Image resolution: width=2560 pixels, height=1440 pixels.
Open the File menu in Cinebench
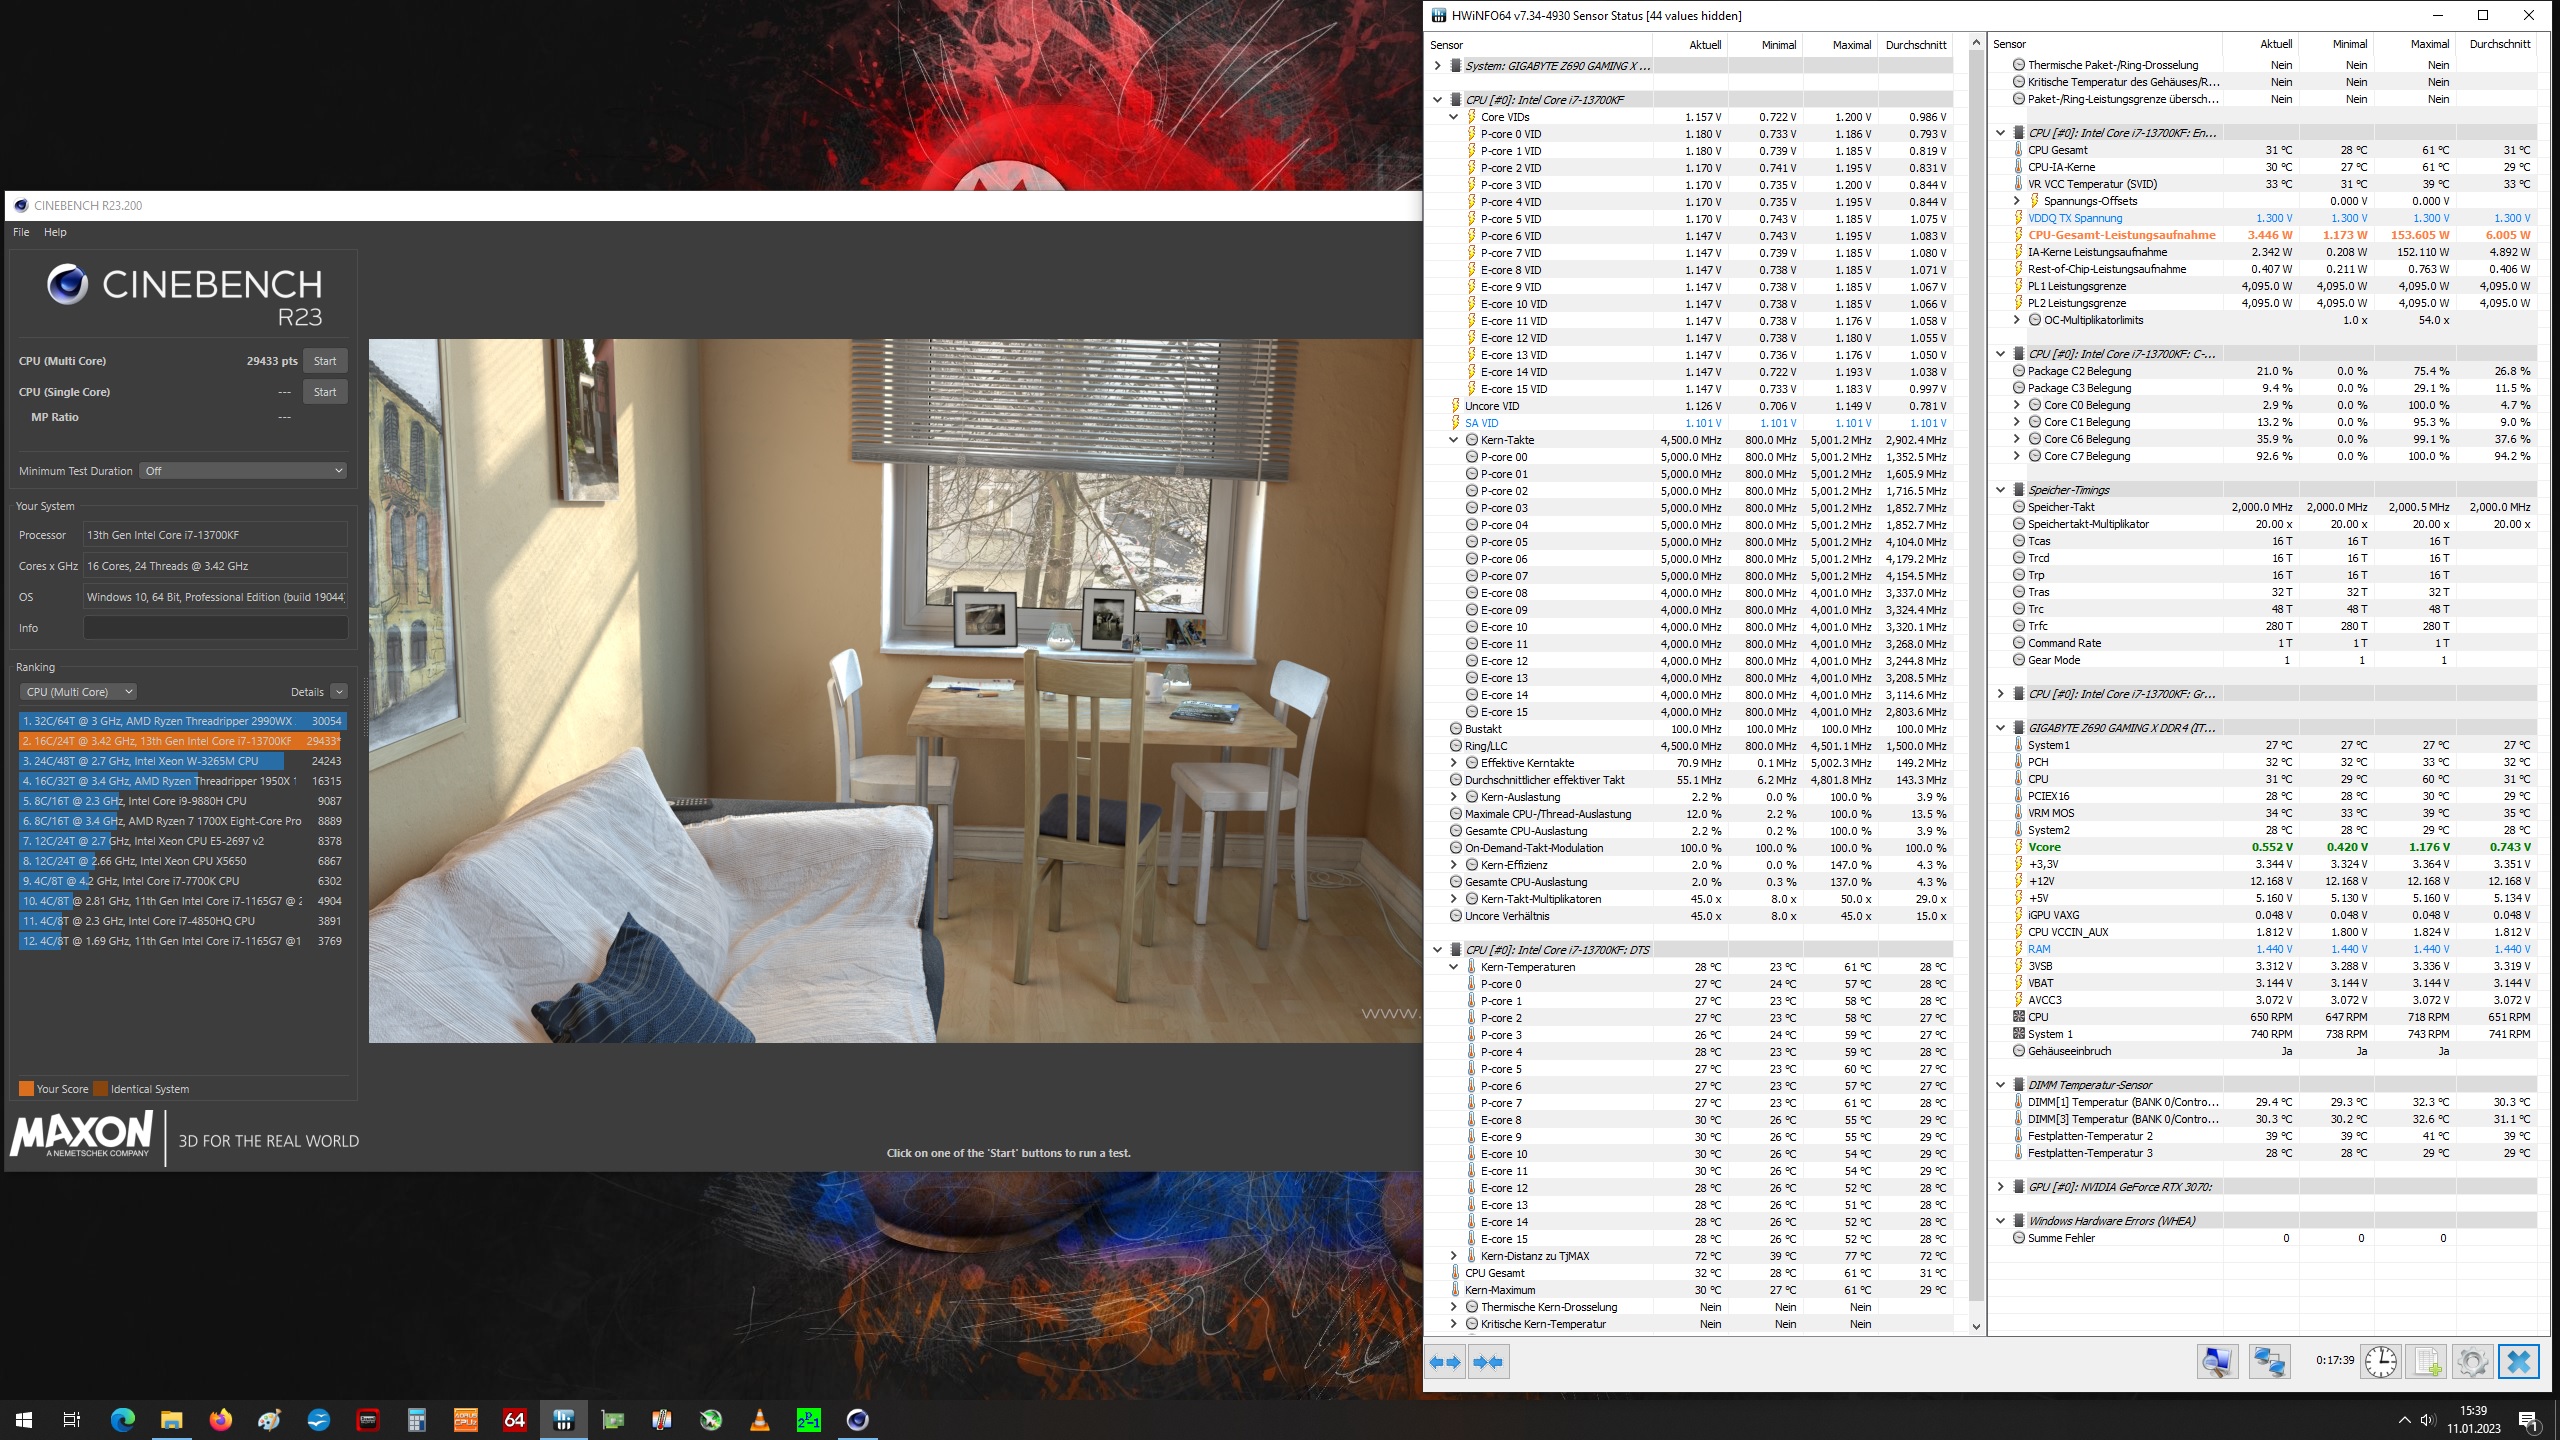pyautogui.click(x=20, y=231)
